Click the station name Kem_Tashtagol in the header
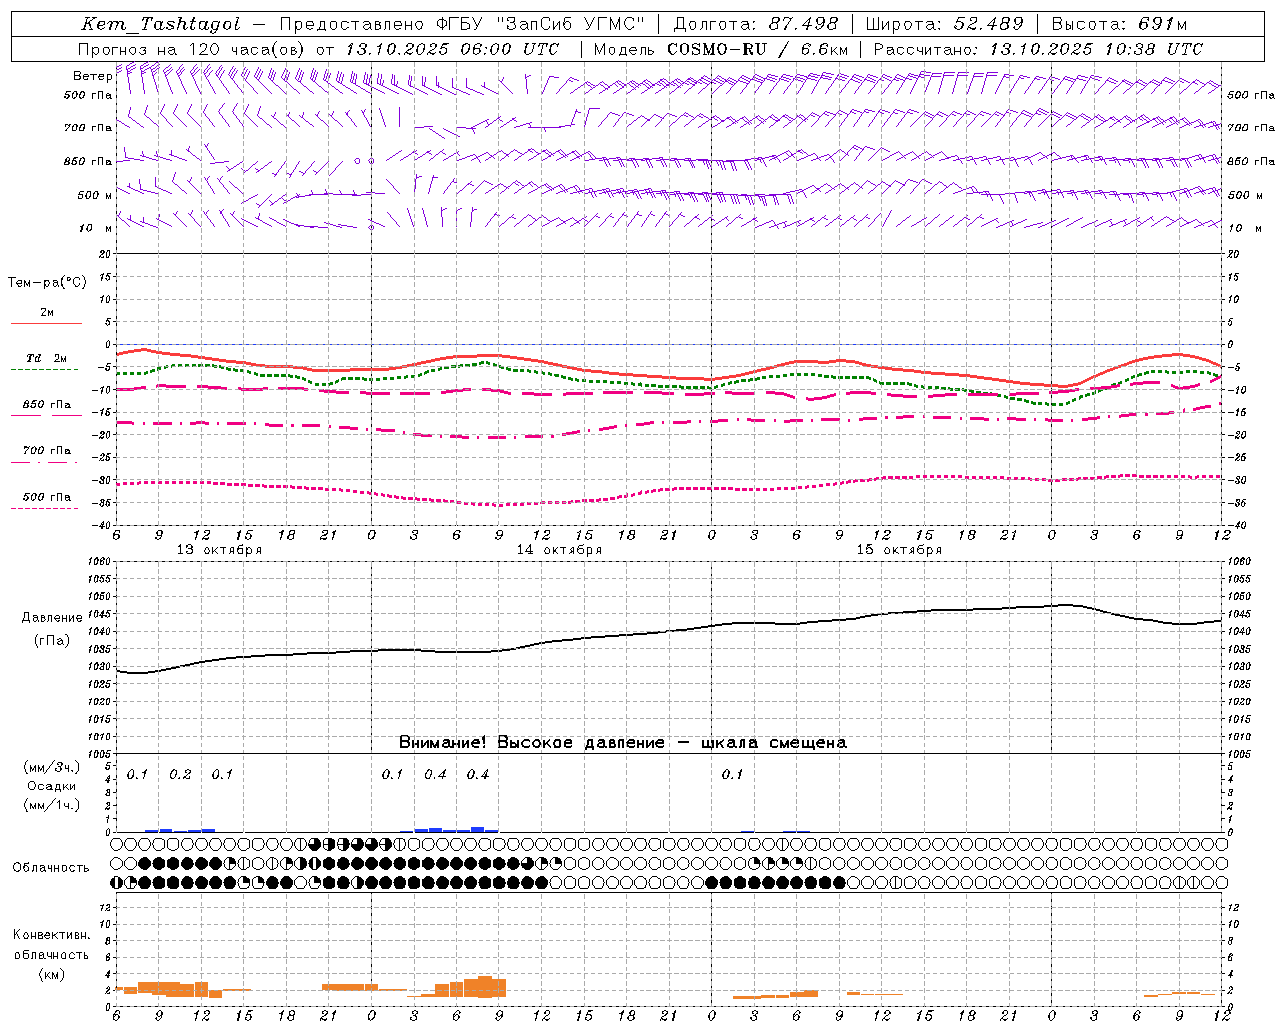 click(x=161, y=24)
